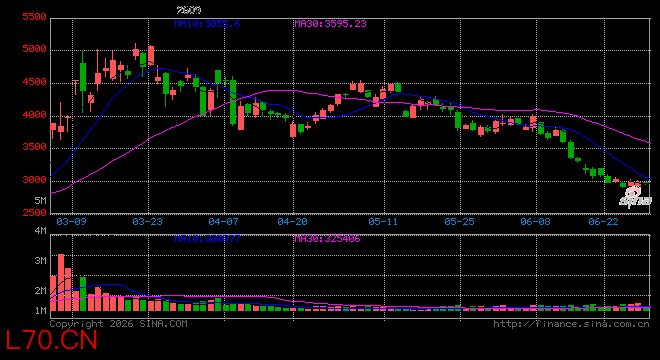Click the Copyright 2026 SINA.COM text

pyautogui.click(x=119, y=324)
